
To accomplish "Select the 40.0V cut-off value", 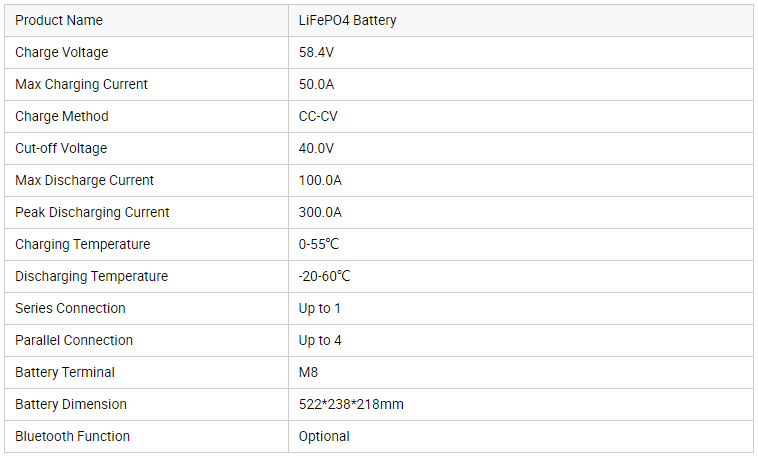I will click(316, 149).
